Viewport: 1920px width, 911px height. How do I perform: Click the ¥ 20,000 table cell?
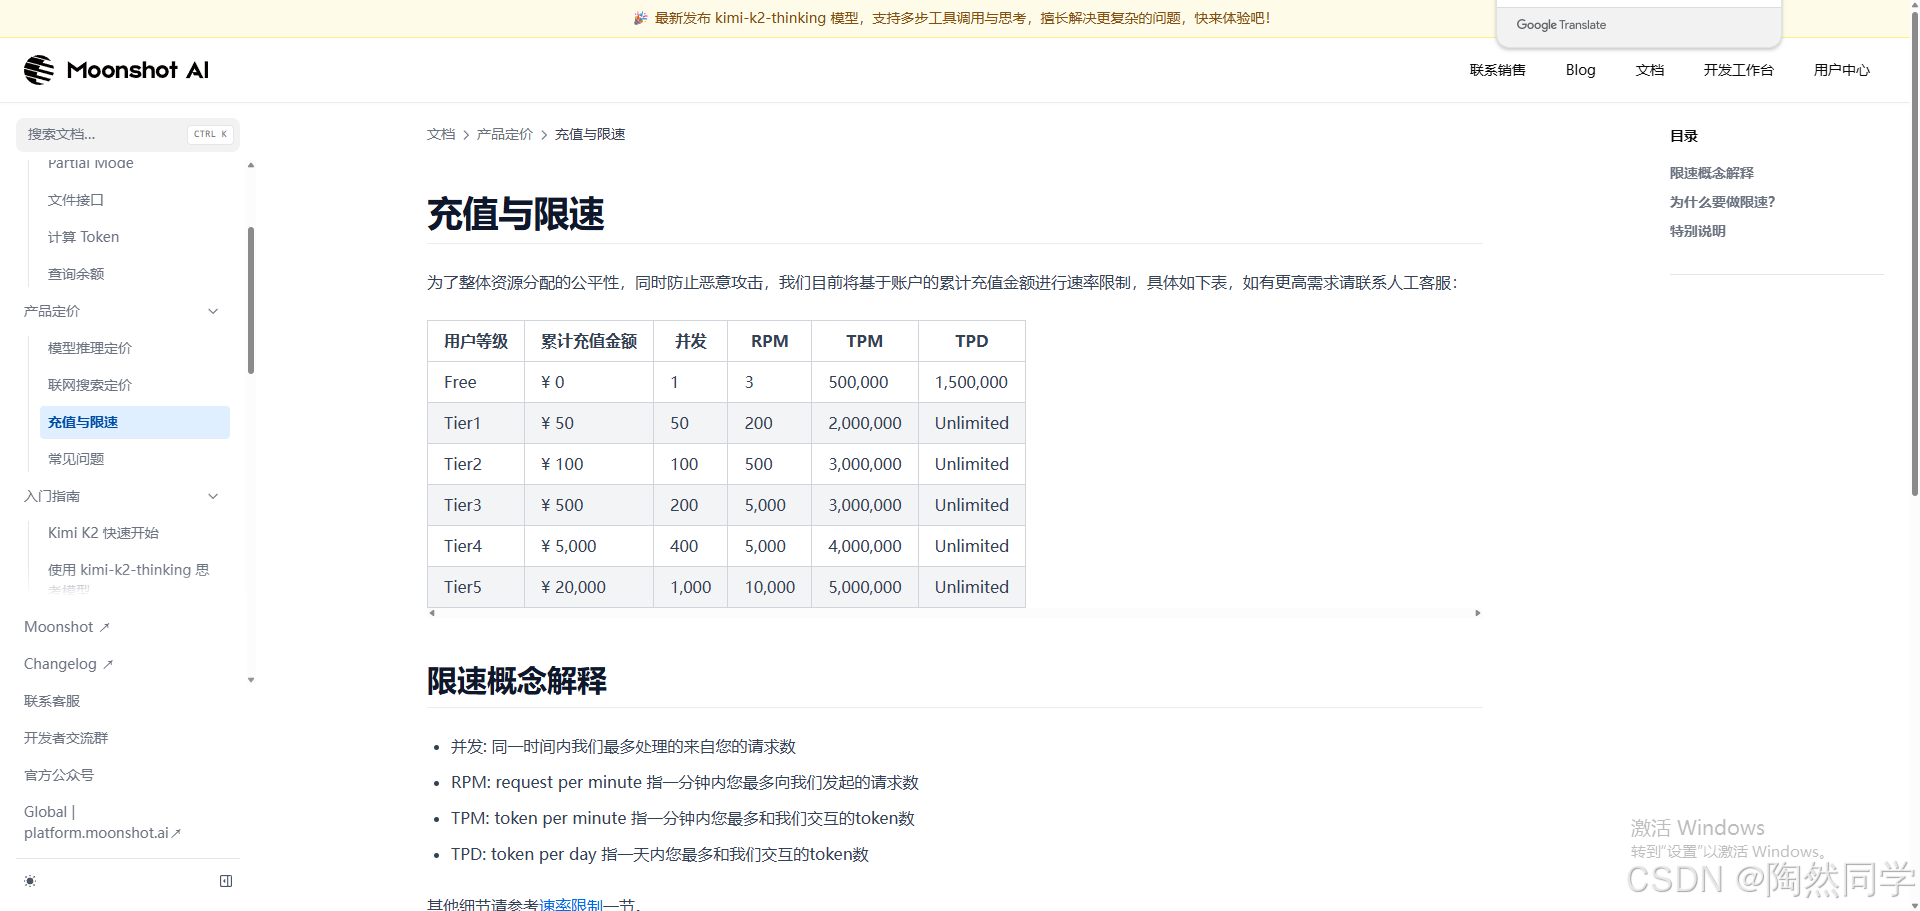point(589,587)
